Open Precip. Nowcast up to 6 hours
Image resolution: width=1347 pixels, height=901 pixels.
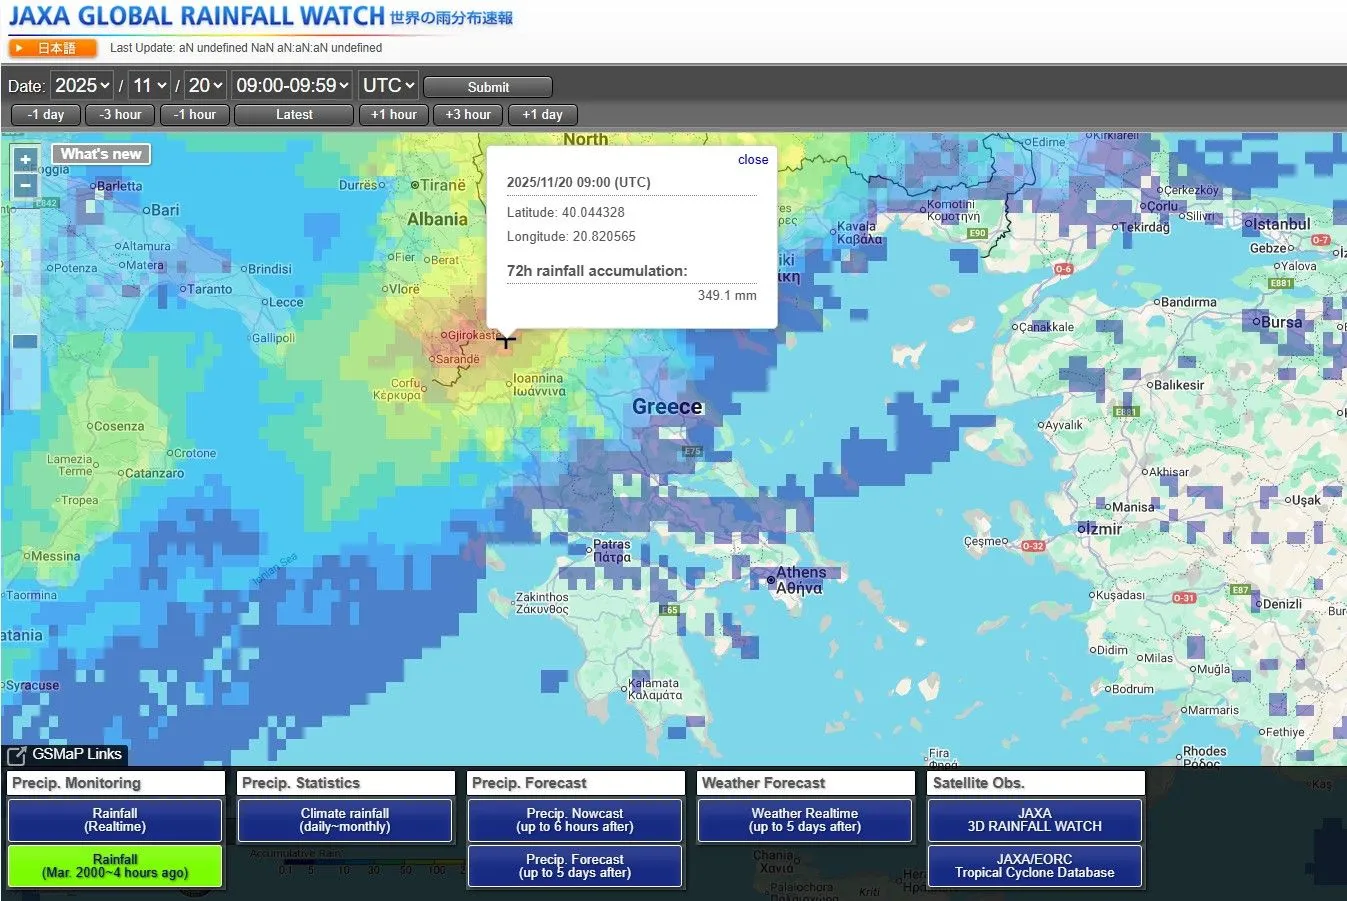[575, 820]
